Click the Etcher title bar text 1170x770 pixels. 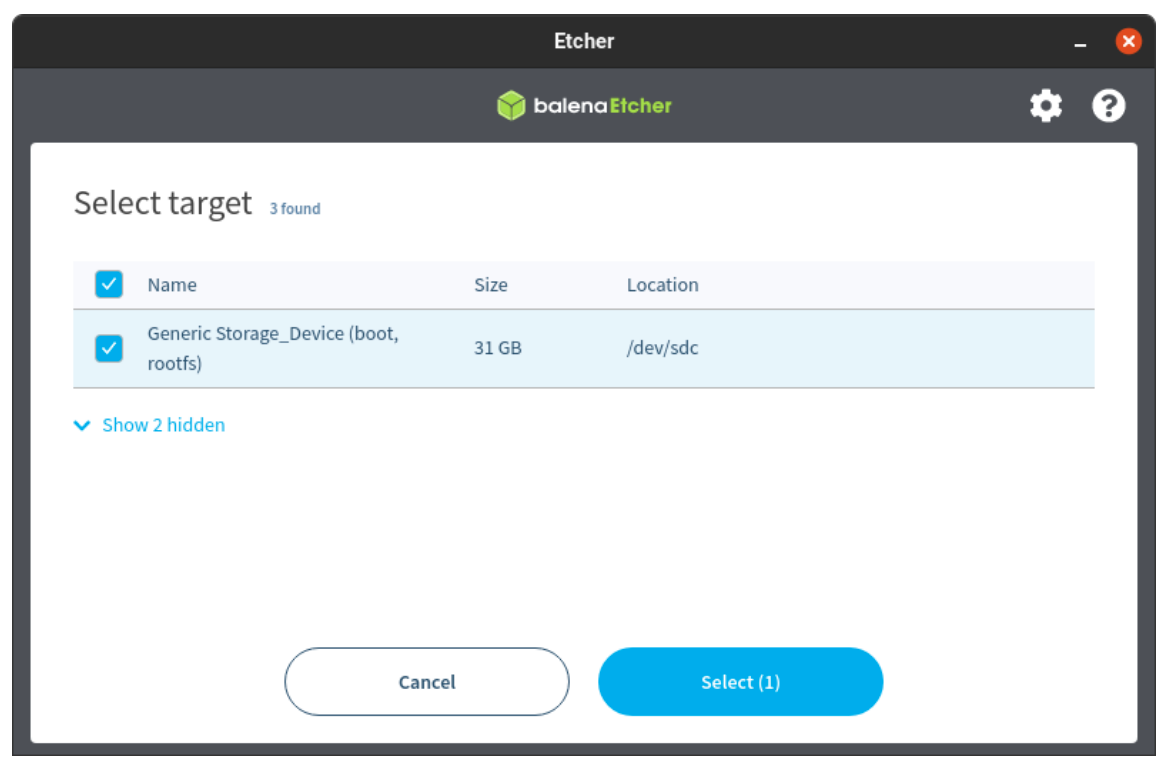click(584, 41)
